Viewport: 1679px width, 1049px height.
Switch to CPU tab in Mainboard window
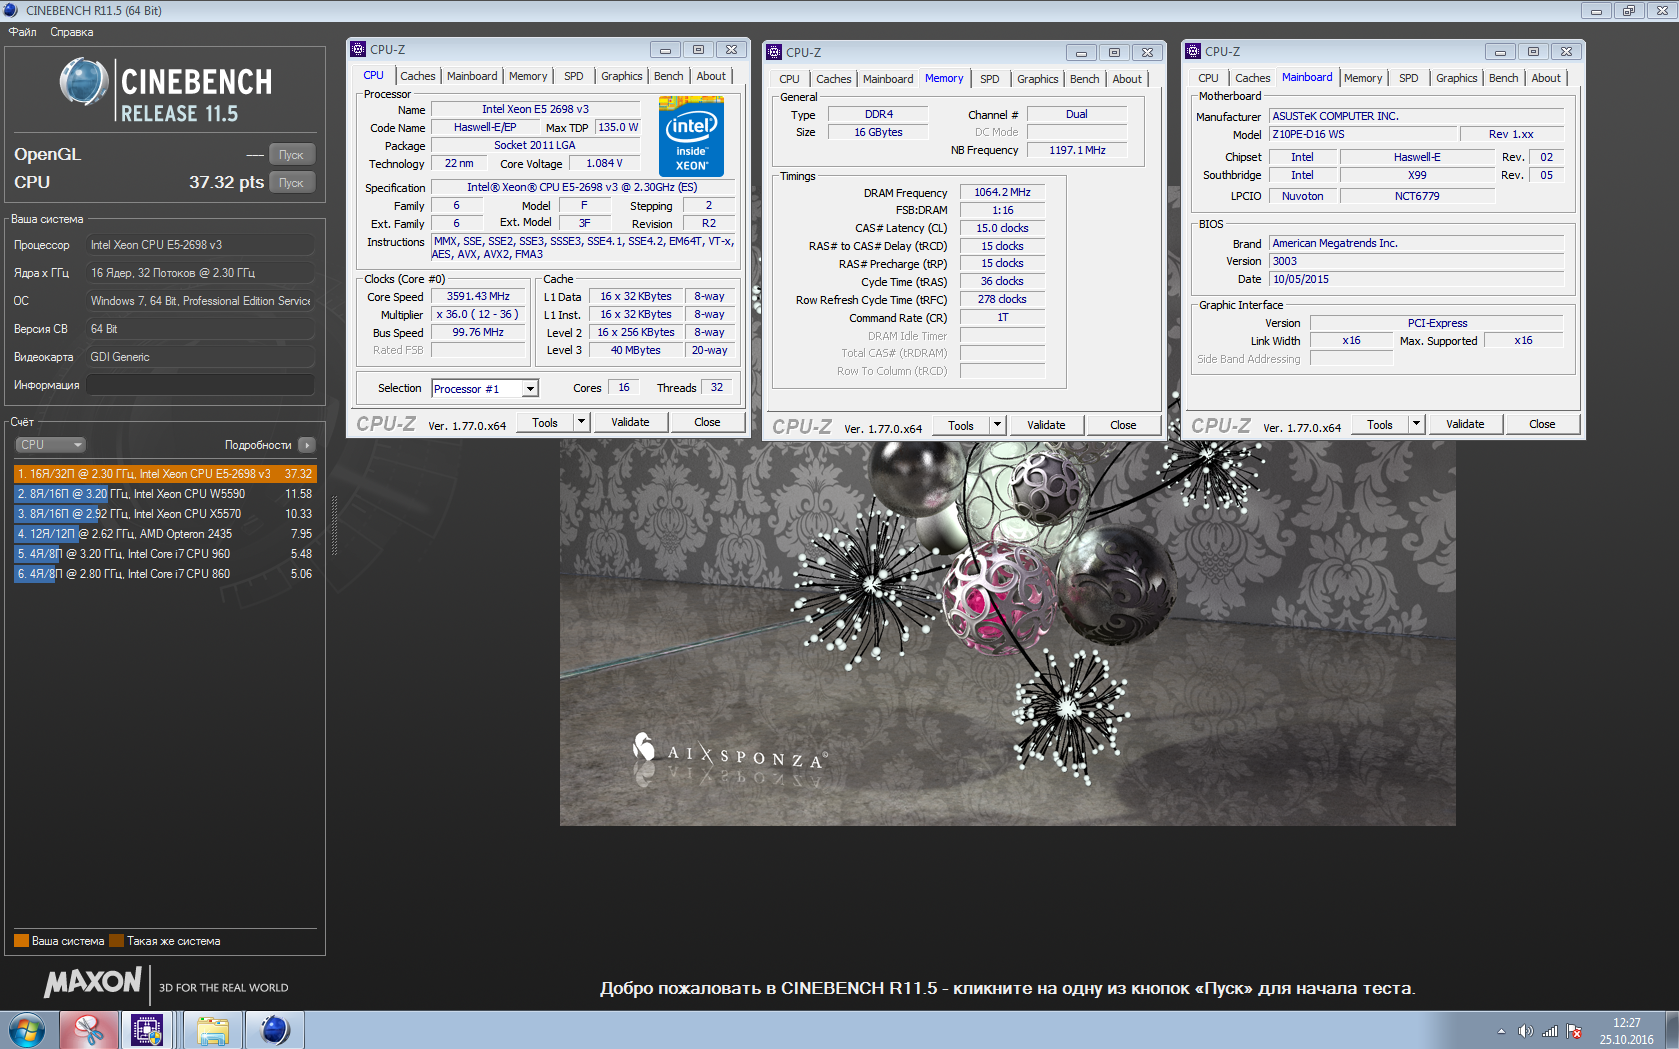1209,78
